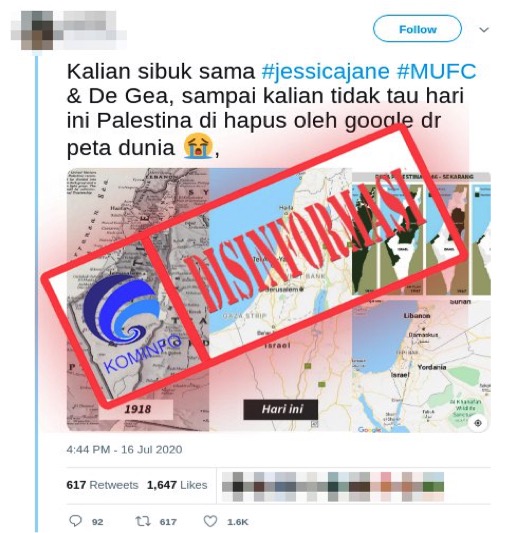Open the #MUFC hashtag link
The image size is (516, 533).
coord(436,71)
